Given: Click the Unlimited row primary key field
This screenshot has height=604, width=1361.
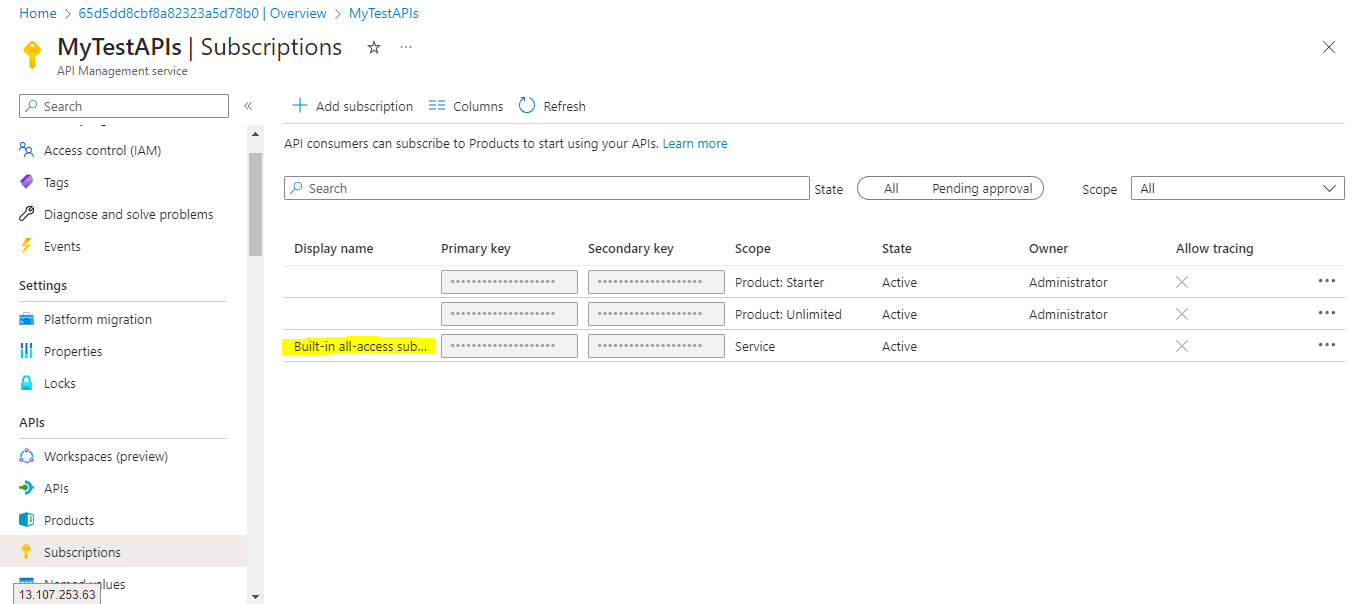Looking at the screenshot, I should 509,314.
